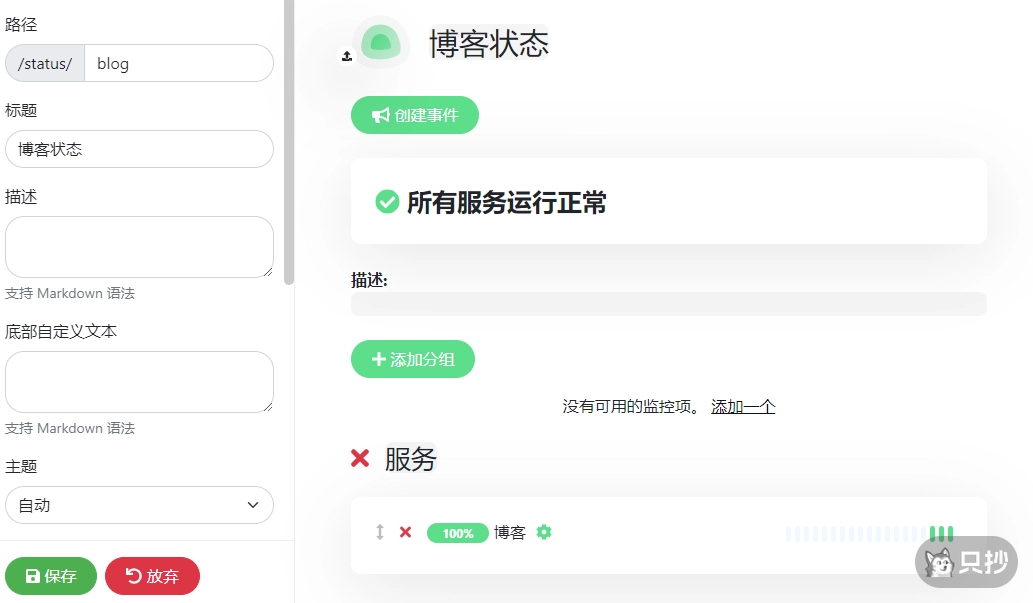The image size is (1033, 603).
Task: Click the upload icon to change the logo
Action: 347,57
